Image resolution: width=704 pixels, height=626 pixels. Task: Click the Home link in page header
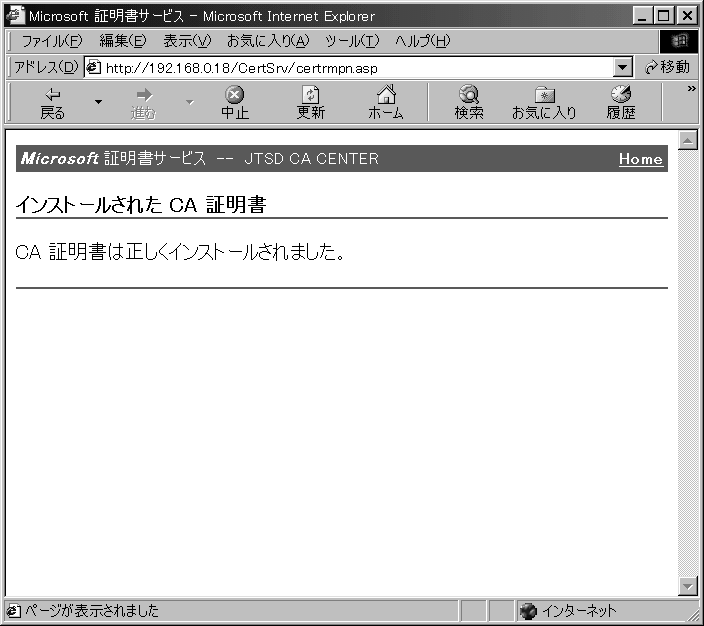640,159
